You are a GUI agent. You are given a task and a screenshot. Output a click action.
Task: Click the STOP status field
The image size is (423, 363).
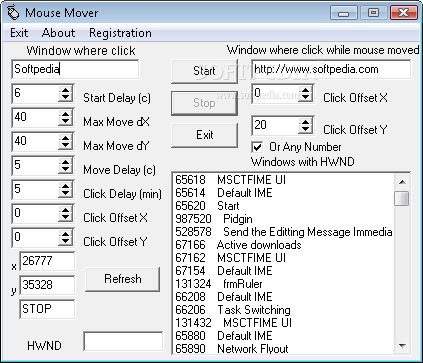[47, 309]
